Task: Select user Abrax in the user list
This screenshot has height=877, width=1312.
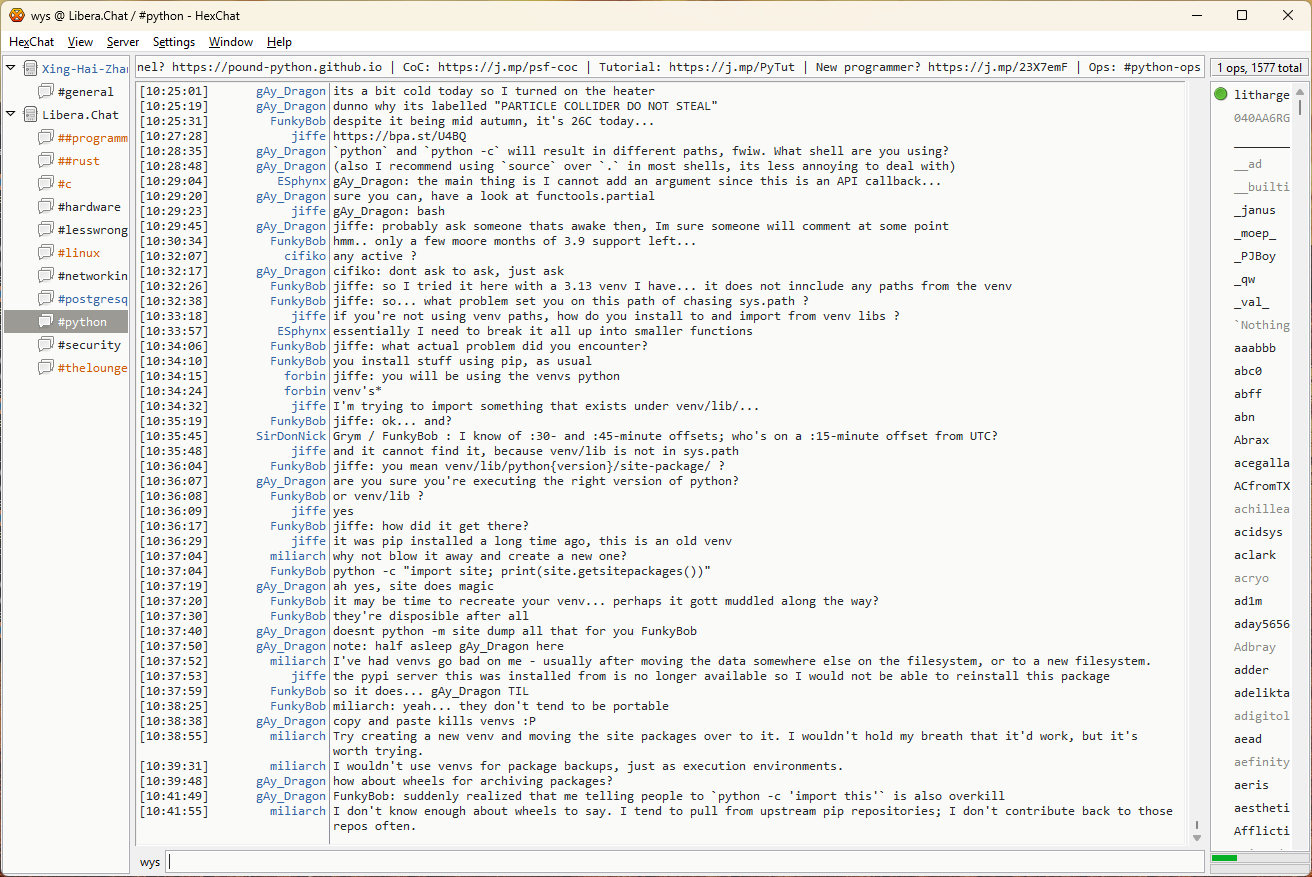Action: [1251, 440]
